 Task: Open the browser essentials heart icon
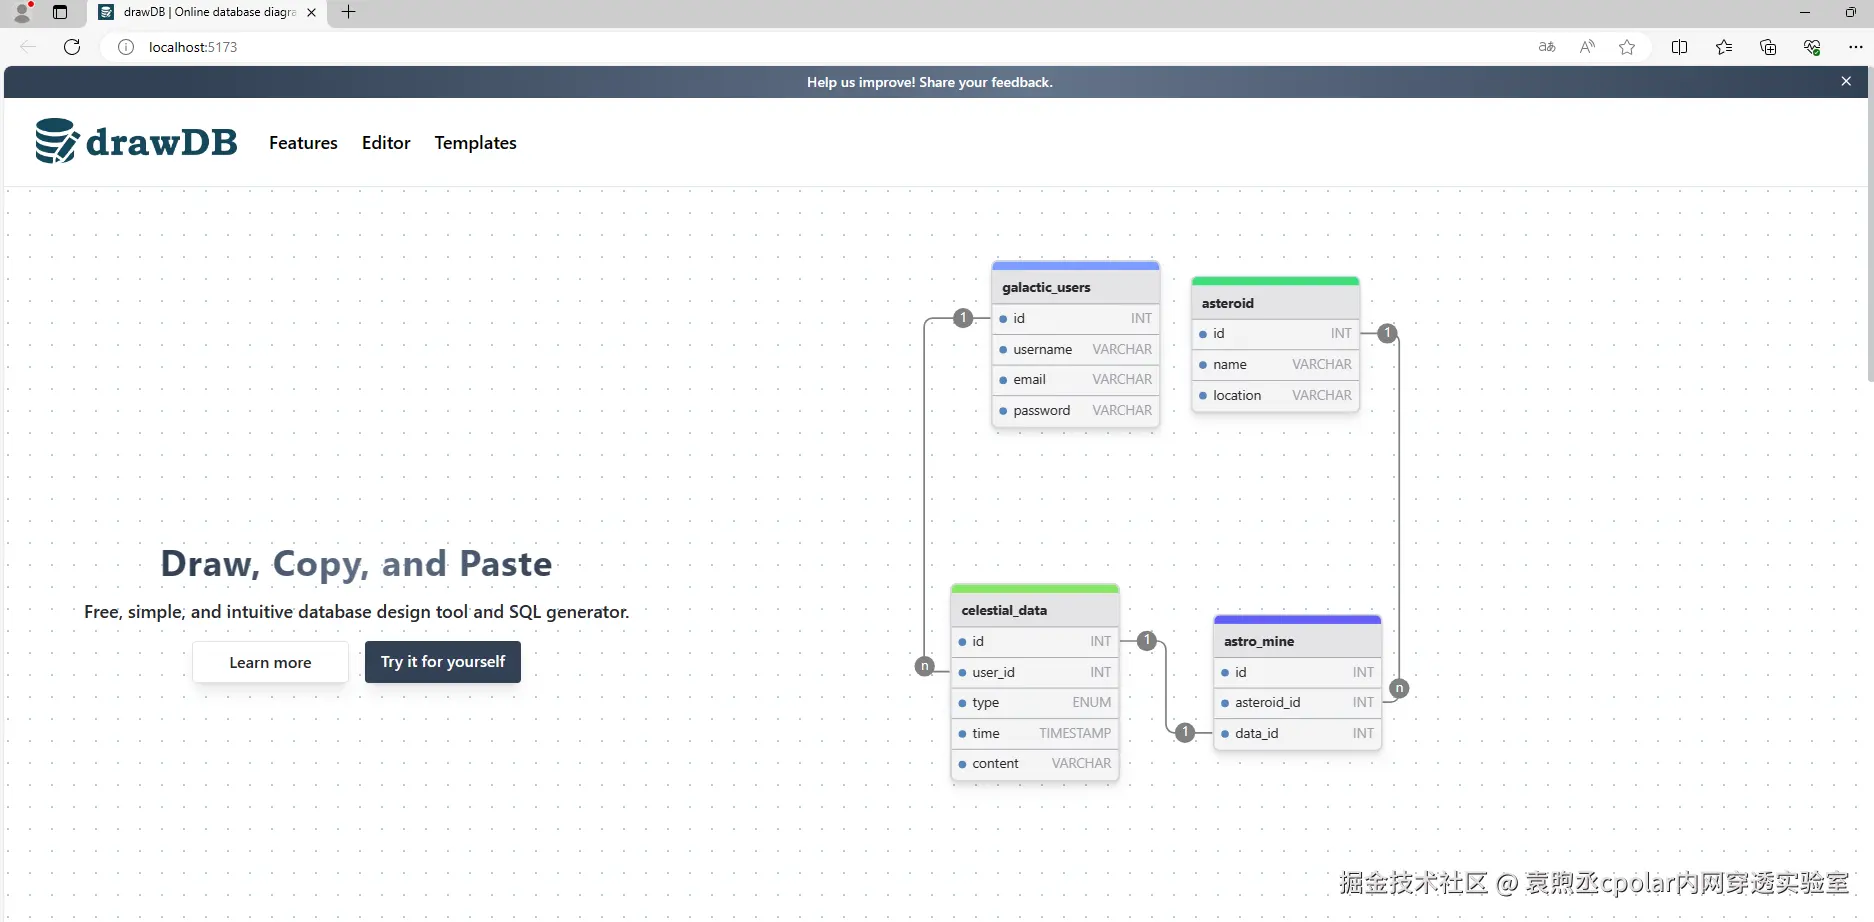tap(1811, 47)
